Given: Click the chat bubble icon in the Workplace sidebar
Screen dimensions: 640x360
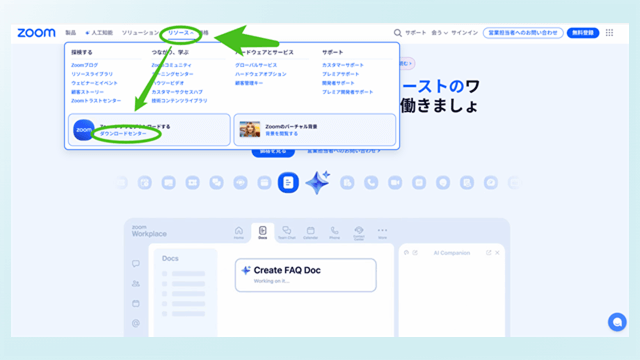Looking at the screenshot, I should click(x=136, y=264).
